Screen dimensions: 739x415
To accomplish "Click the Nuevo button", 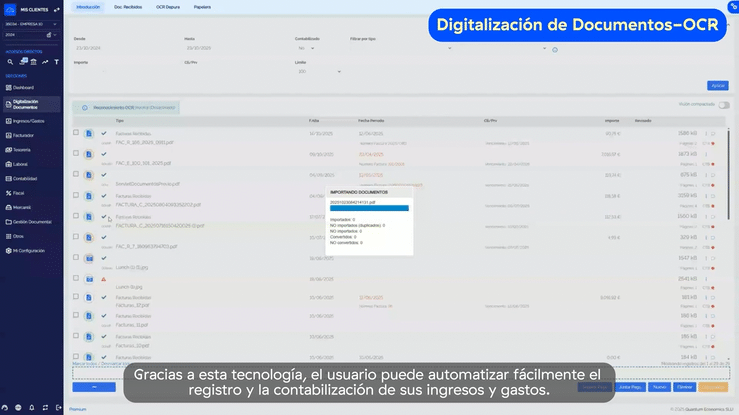I will (x=659, y=387).
